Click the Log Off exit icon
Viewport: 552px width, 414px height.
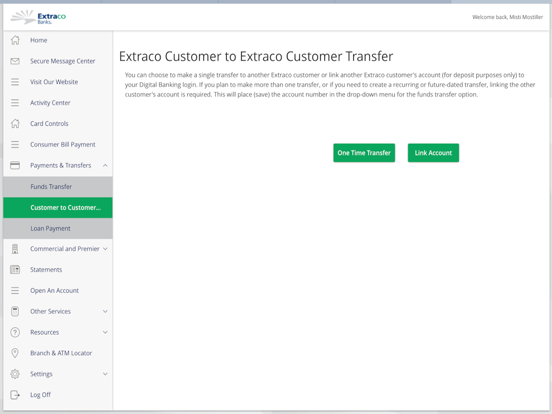click(15, 395)
